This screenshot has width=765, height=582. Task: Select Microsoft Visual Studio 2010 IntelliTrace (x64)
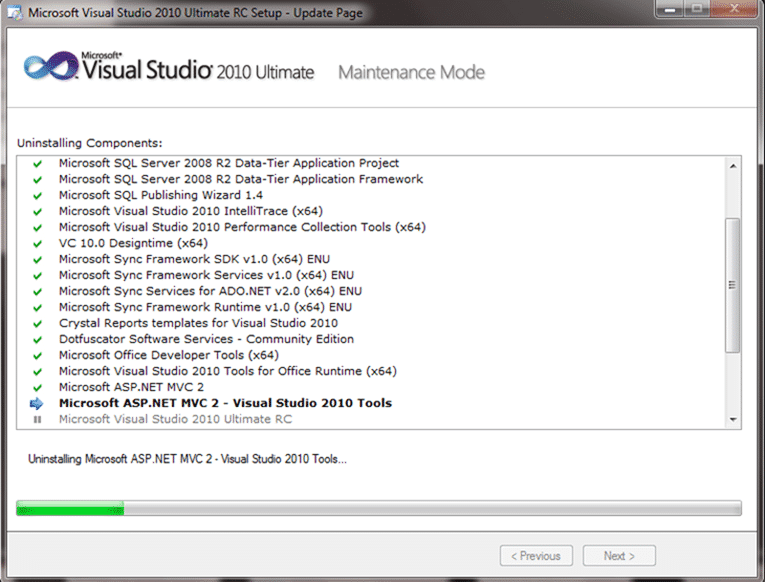191,211
